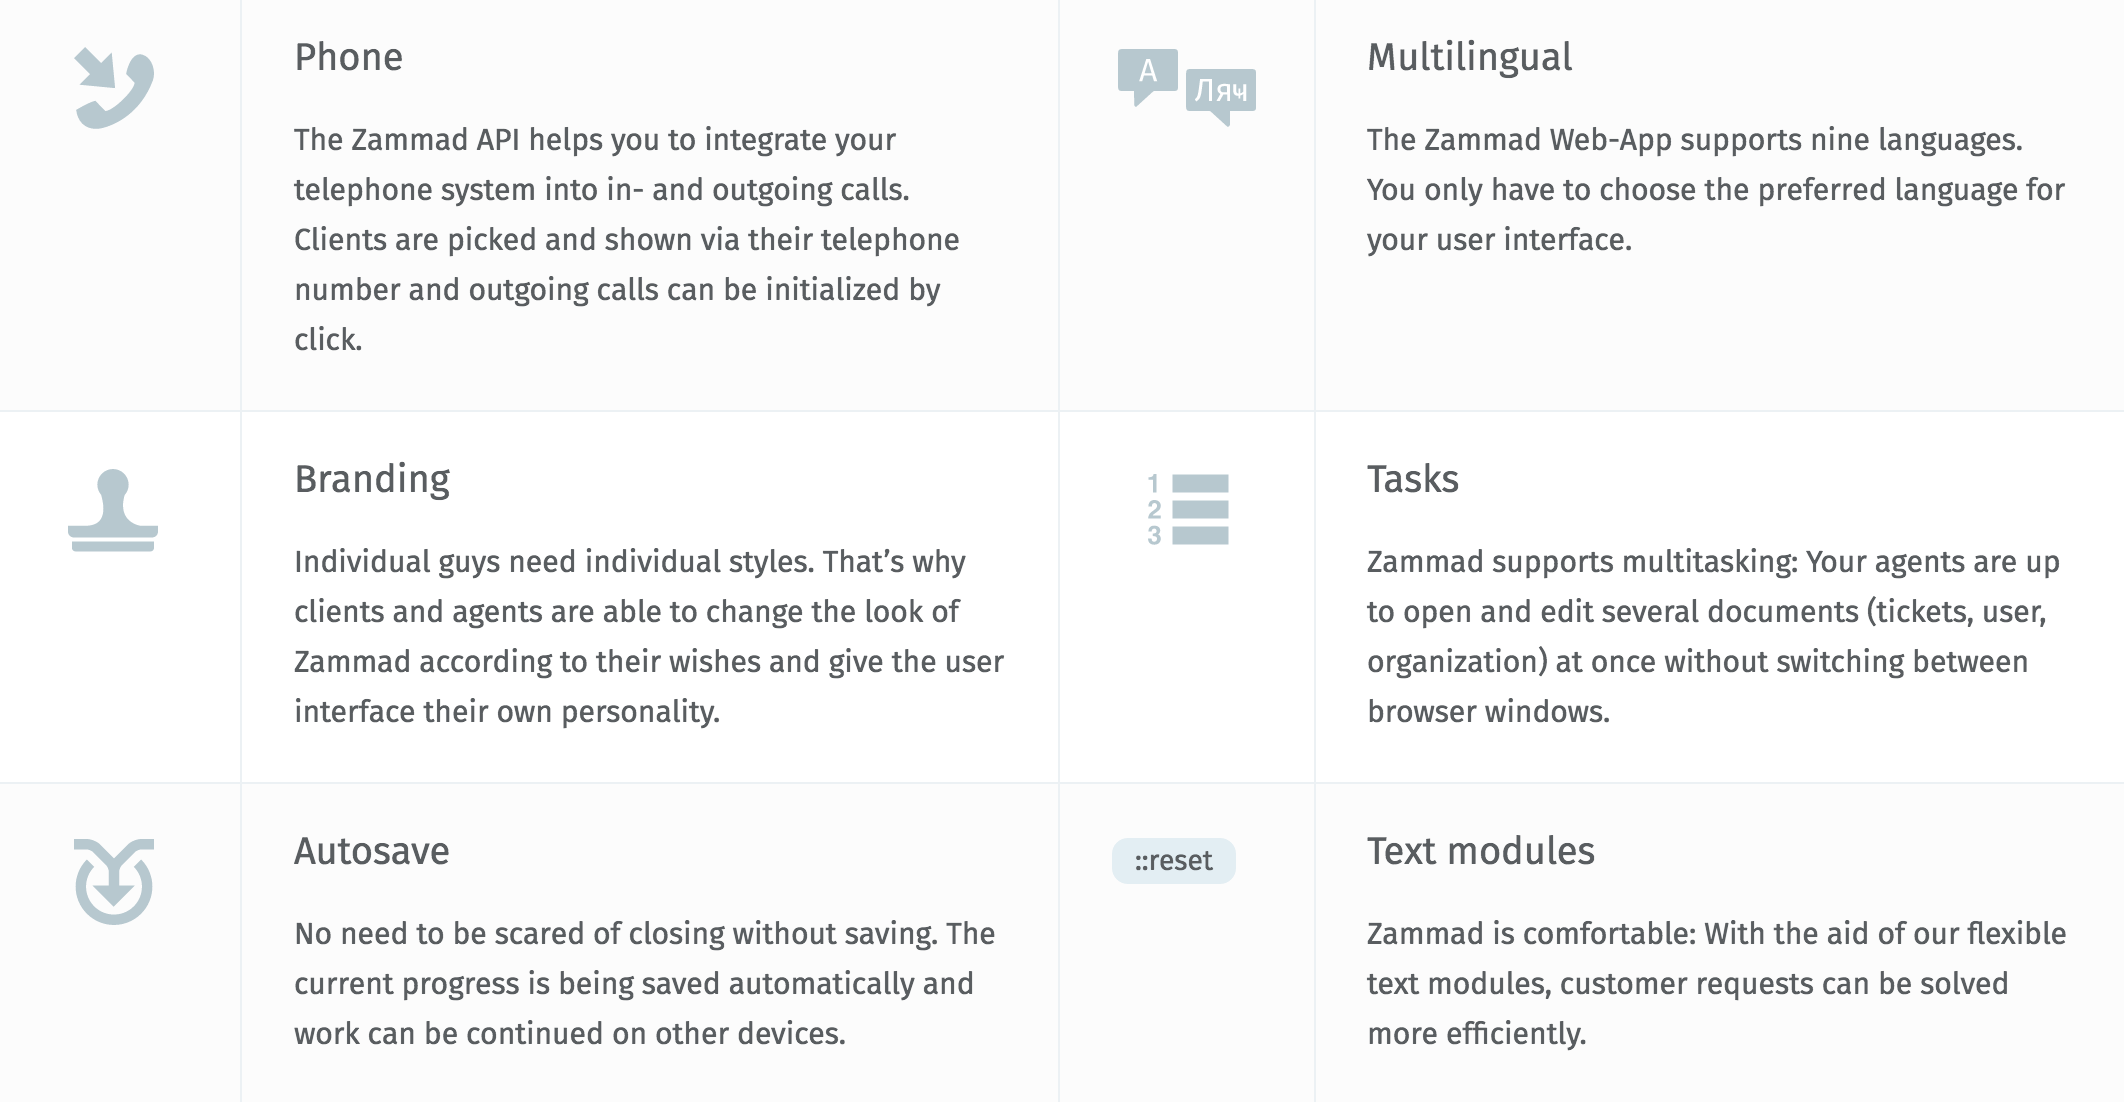Click the Cyrillic 'Ляч' speech bubble
This screenshot has height=1102, width=2124.
tap(1221, 92)
